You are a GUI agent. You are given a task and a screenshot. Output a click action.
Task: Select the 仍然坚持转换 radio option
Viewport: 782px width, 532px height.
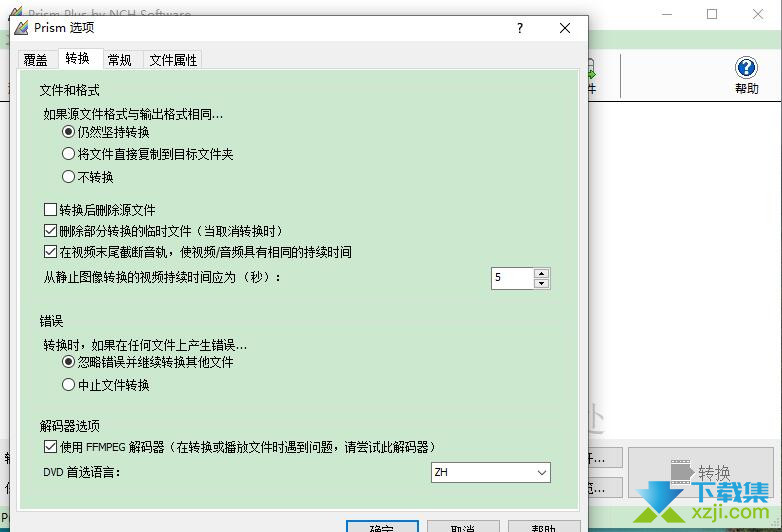tap(106, 132)
